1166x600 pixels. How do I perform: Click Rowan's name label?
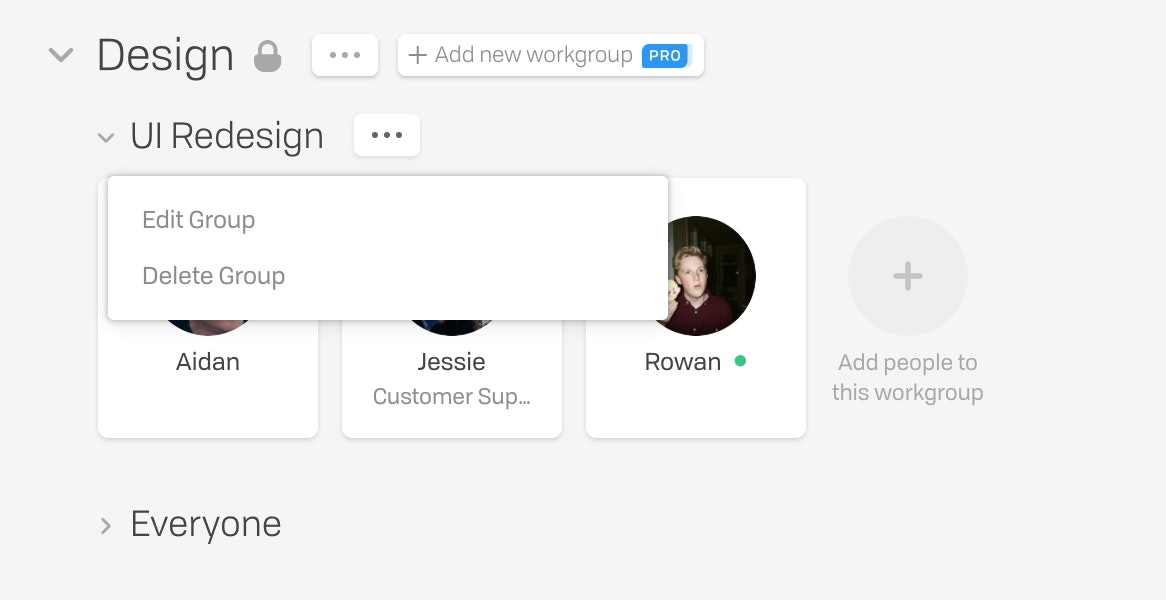683,362
